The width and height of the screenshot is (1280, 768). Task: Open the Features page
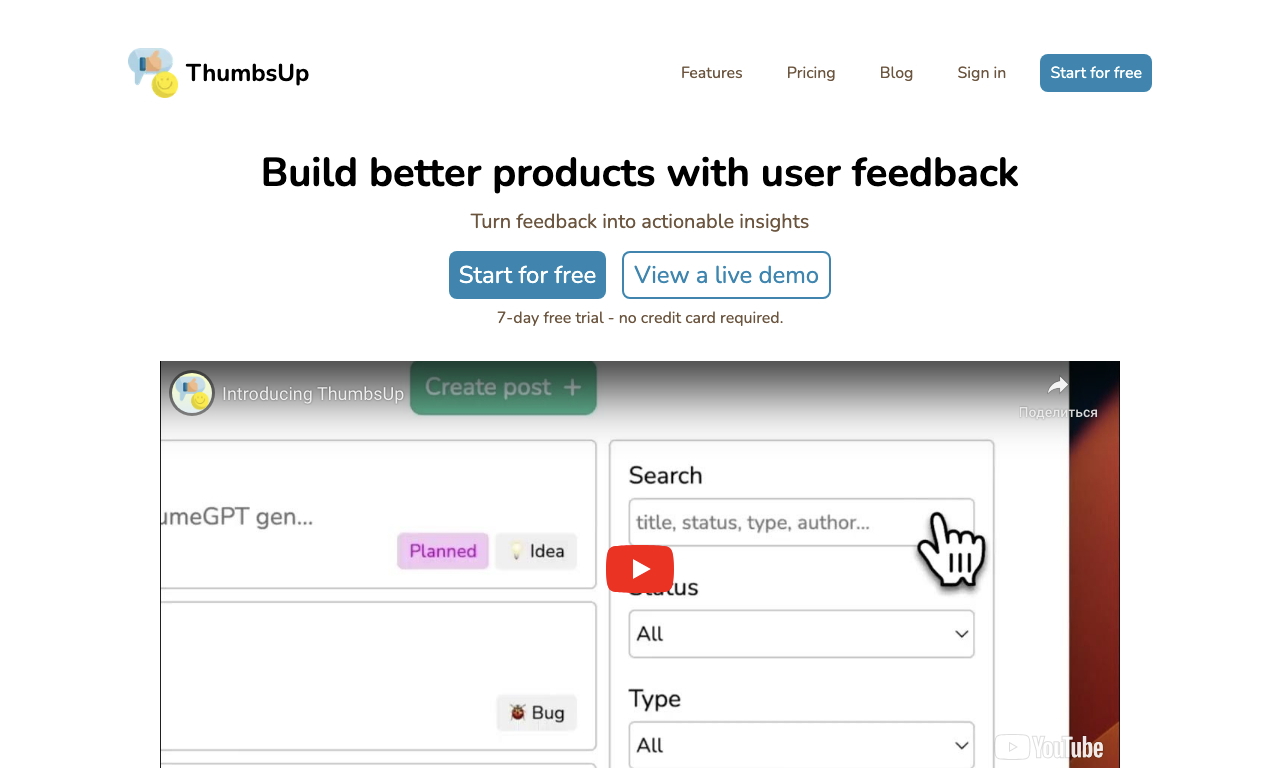712,73
